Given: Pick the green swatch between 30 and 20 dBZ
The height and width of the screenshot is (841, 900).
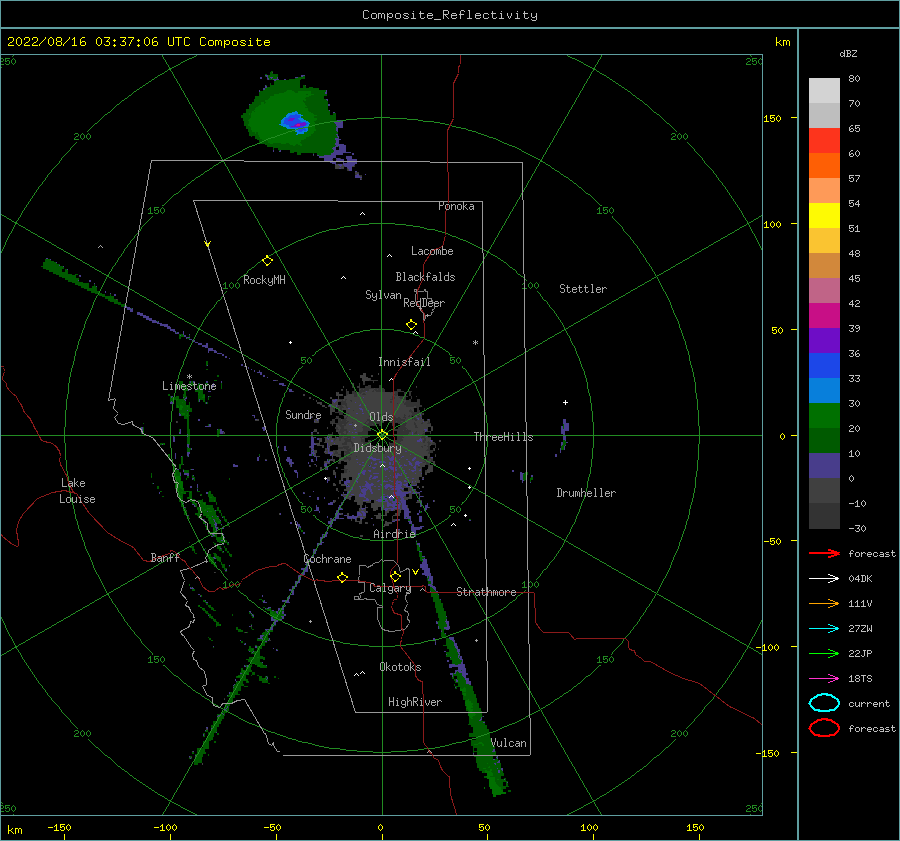Looking at the screenshot, I should click(824, 416).
